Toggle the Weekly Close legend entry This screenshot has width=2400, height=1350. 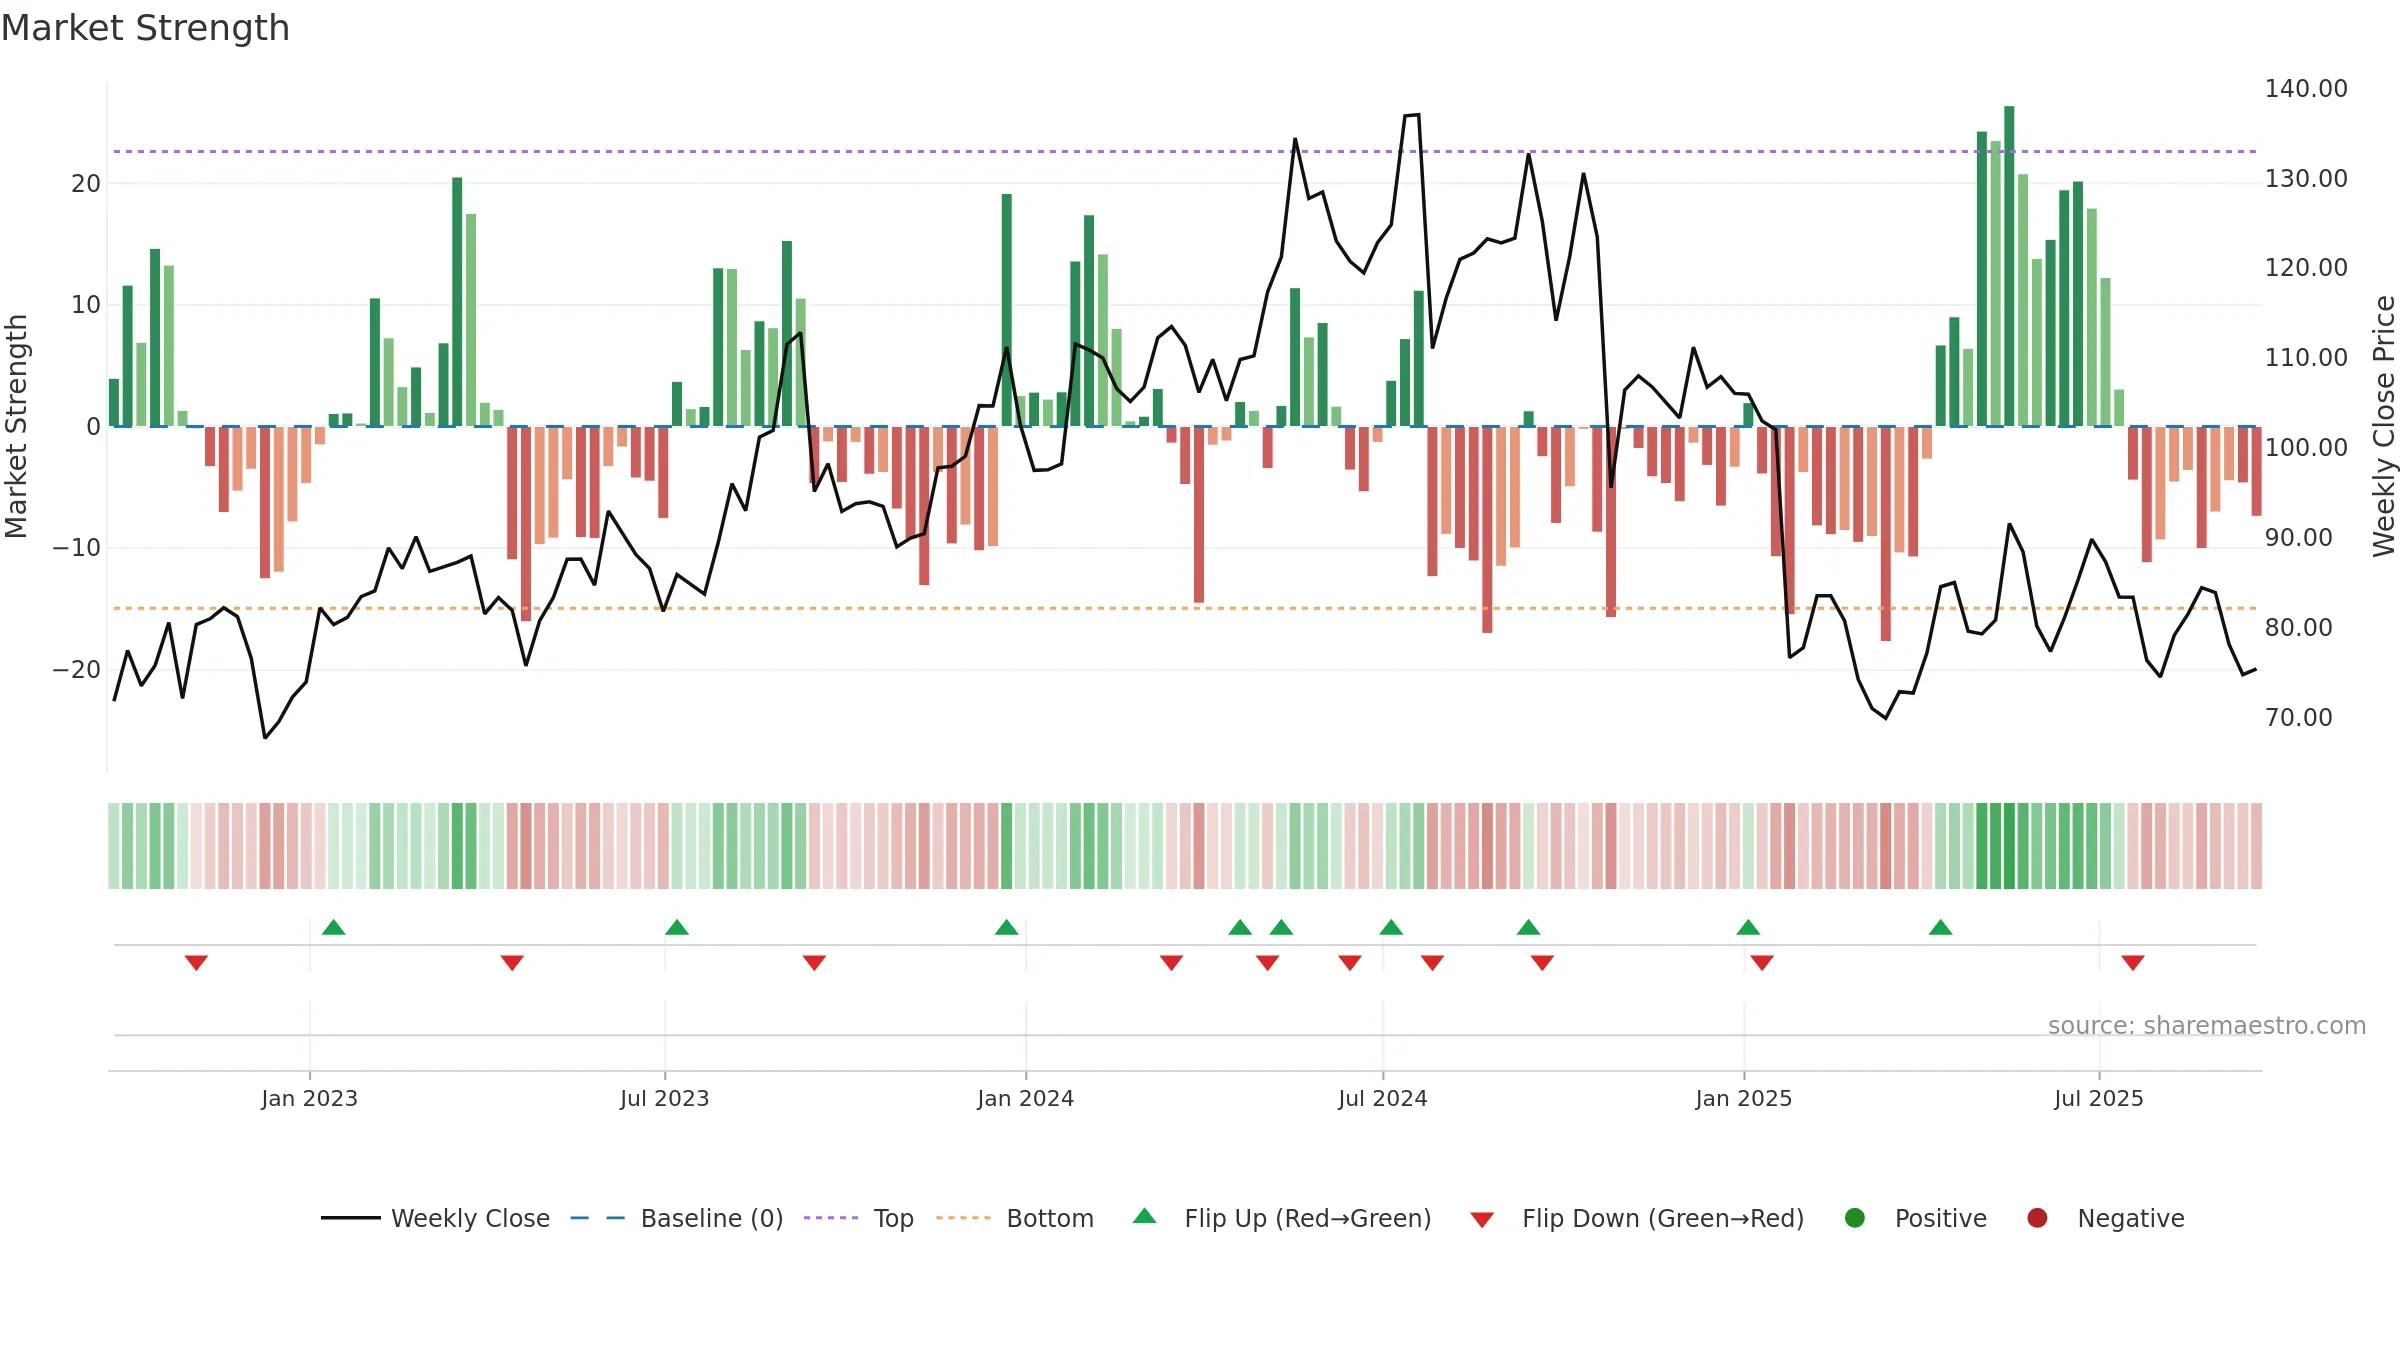tap(435, 1218)
